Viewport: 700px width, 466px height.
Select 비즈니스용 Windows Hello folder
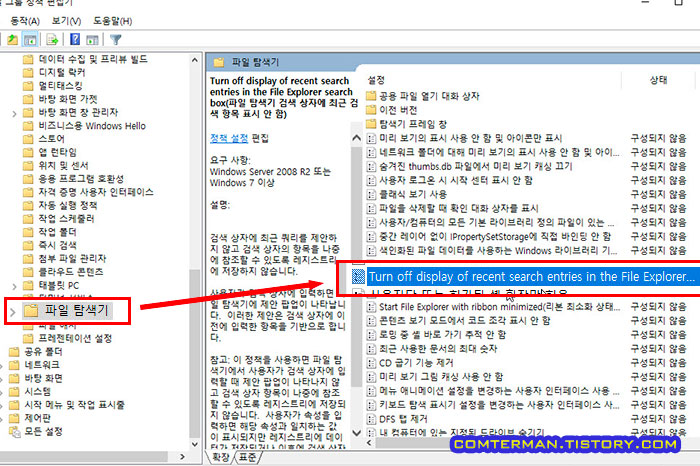[x=92, y=126]
